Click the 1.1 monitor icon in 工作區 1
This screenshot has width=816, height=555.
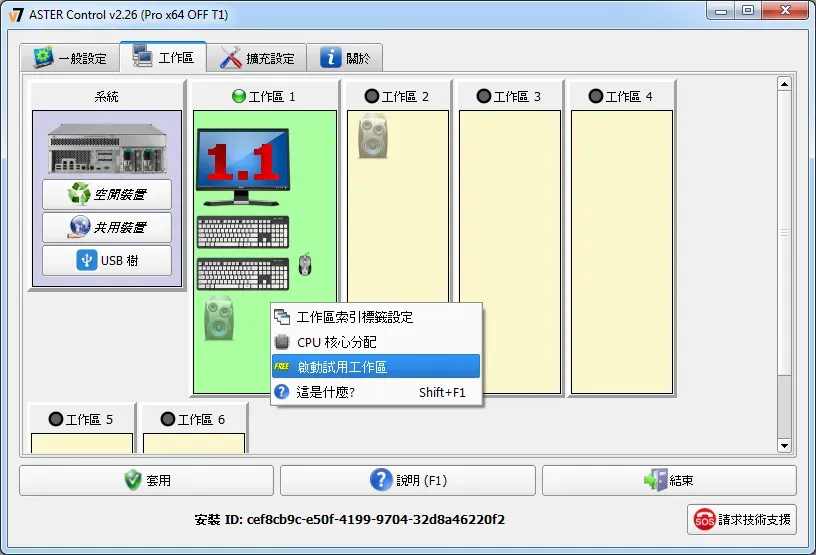(243, 161)
